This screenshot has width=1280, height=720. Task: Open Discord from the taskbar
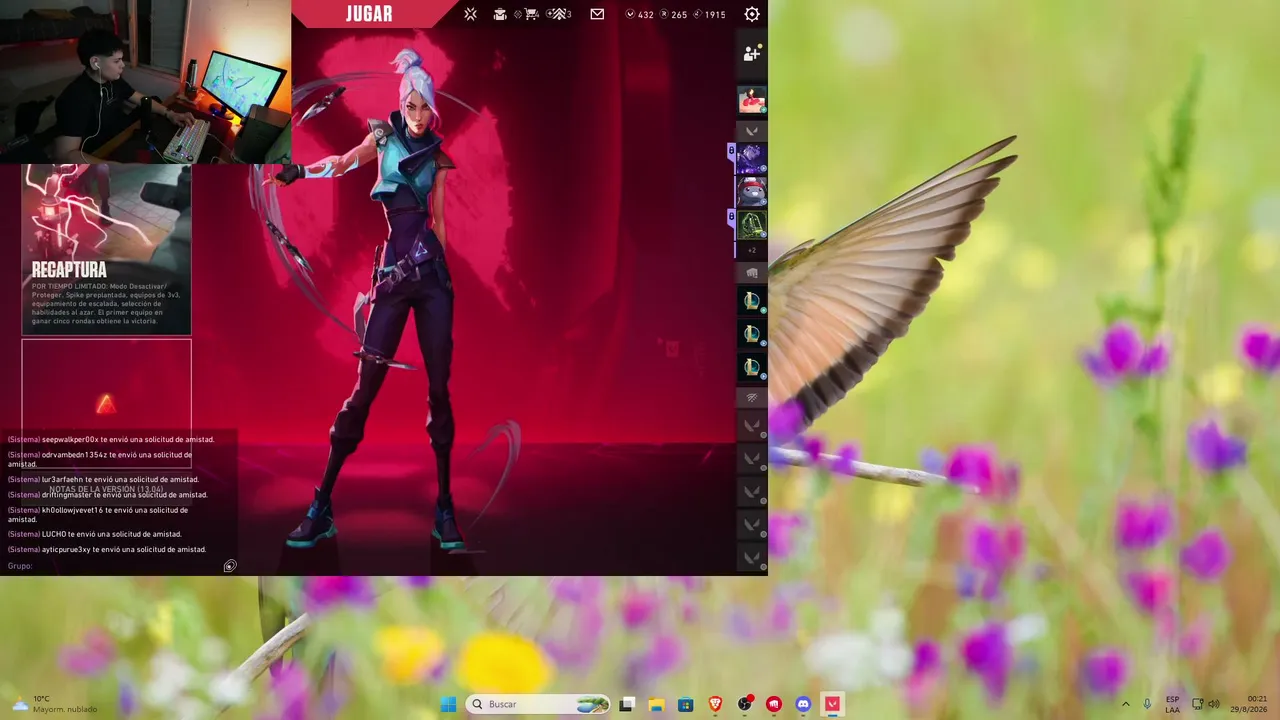(803, 704)
